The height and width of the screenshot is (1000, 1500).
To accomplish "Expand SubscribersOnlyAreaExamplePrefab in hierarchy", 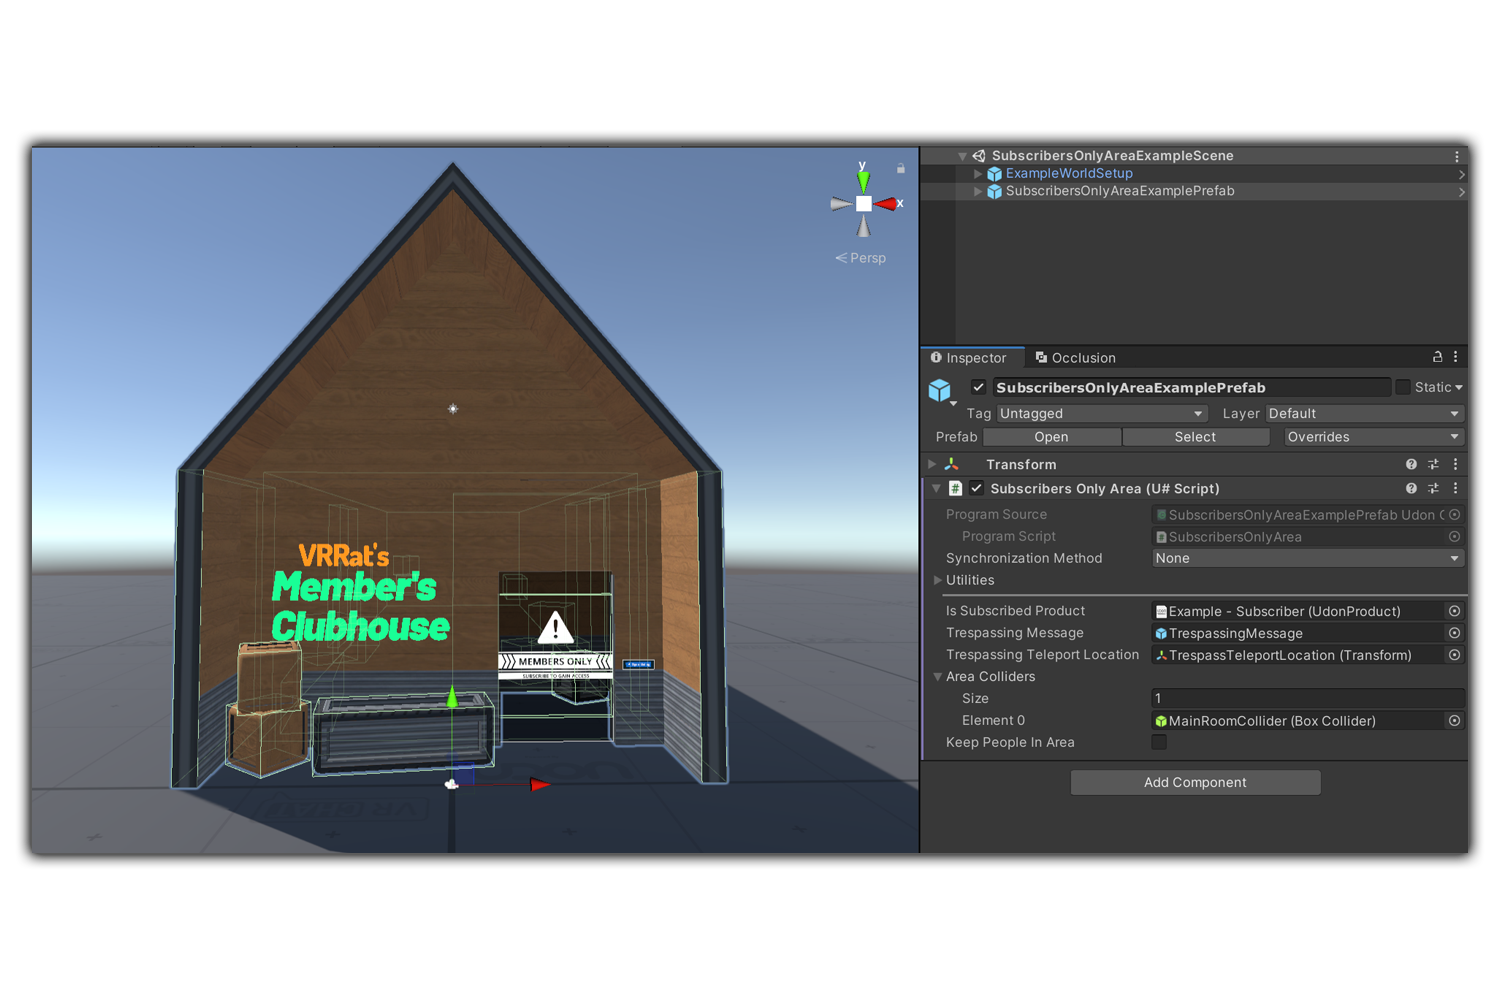I will click(x=978, y=191).
